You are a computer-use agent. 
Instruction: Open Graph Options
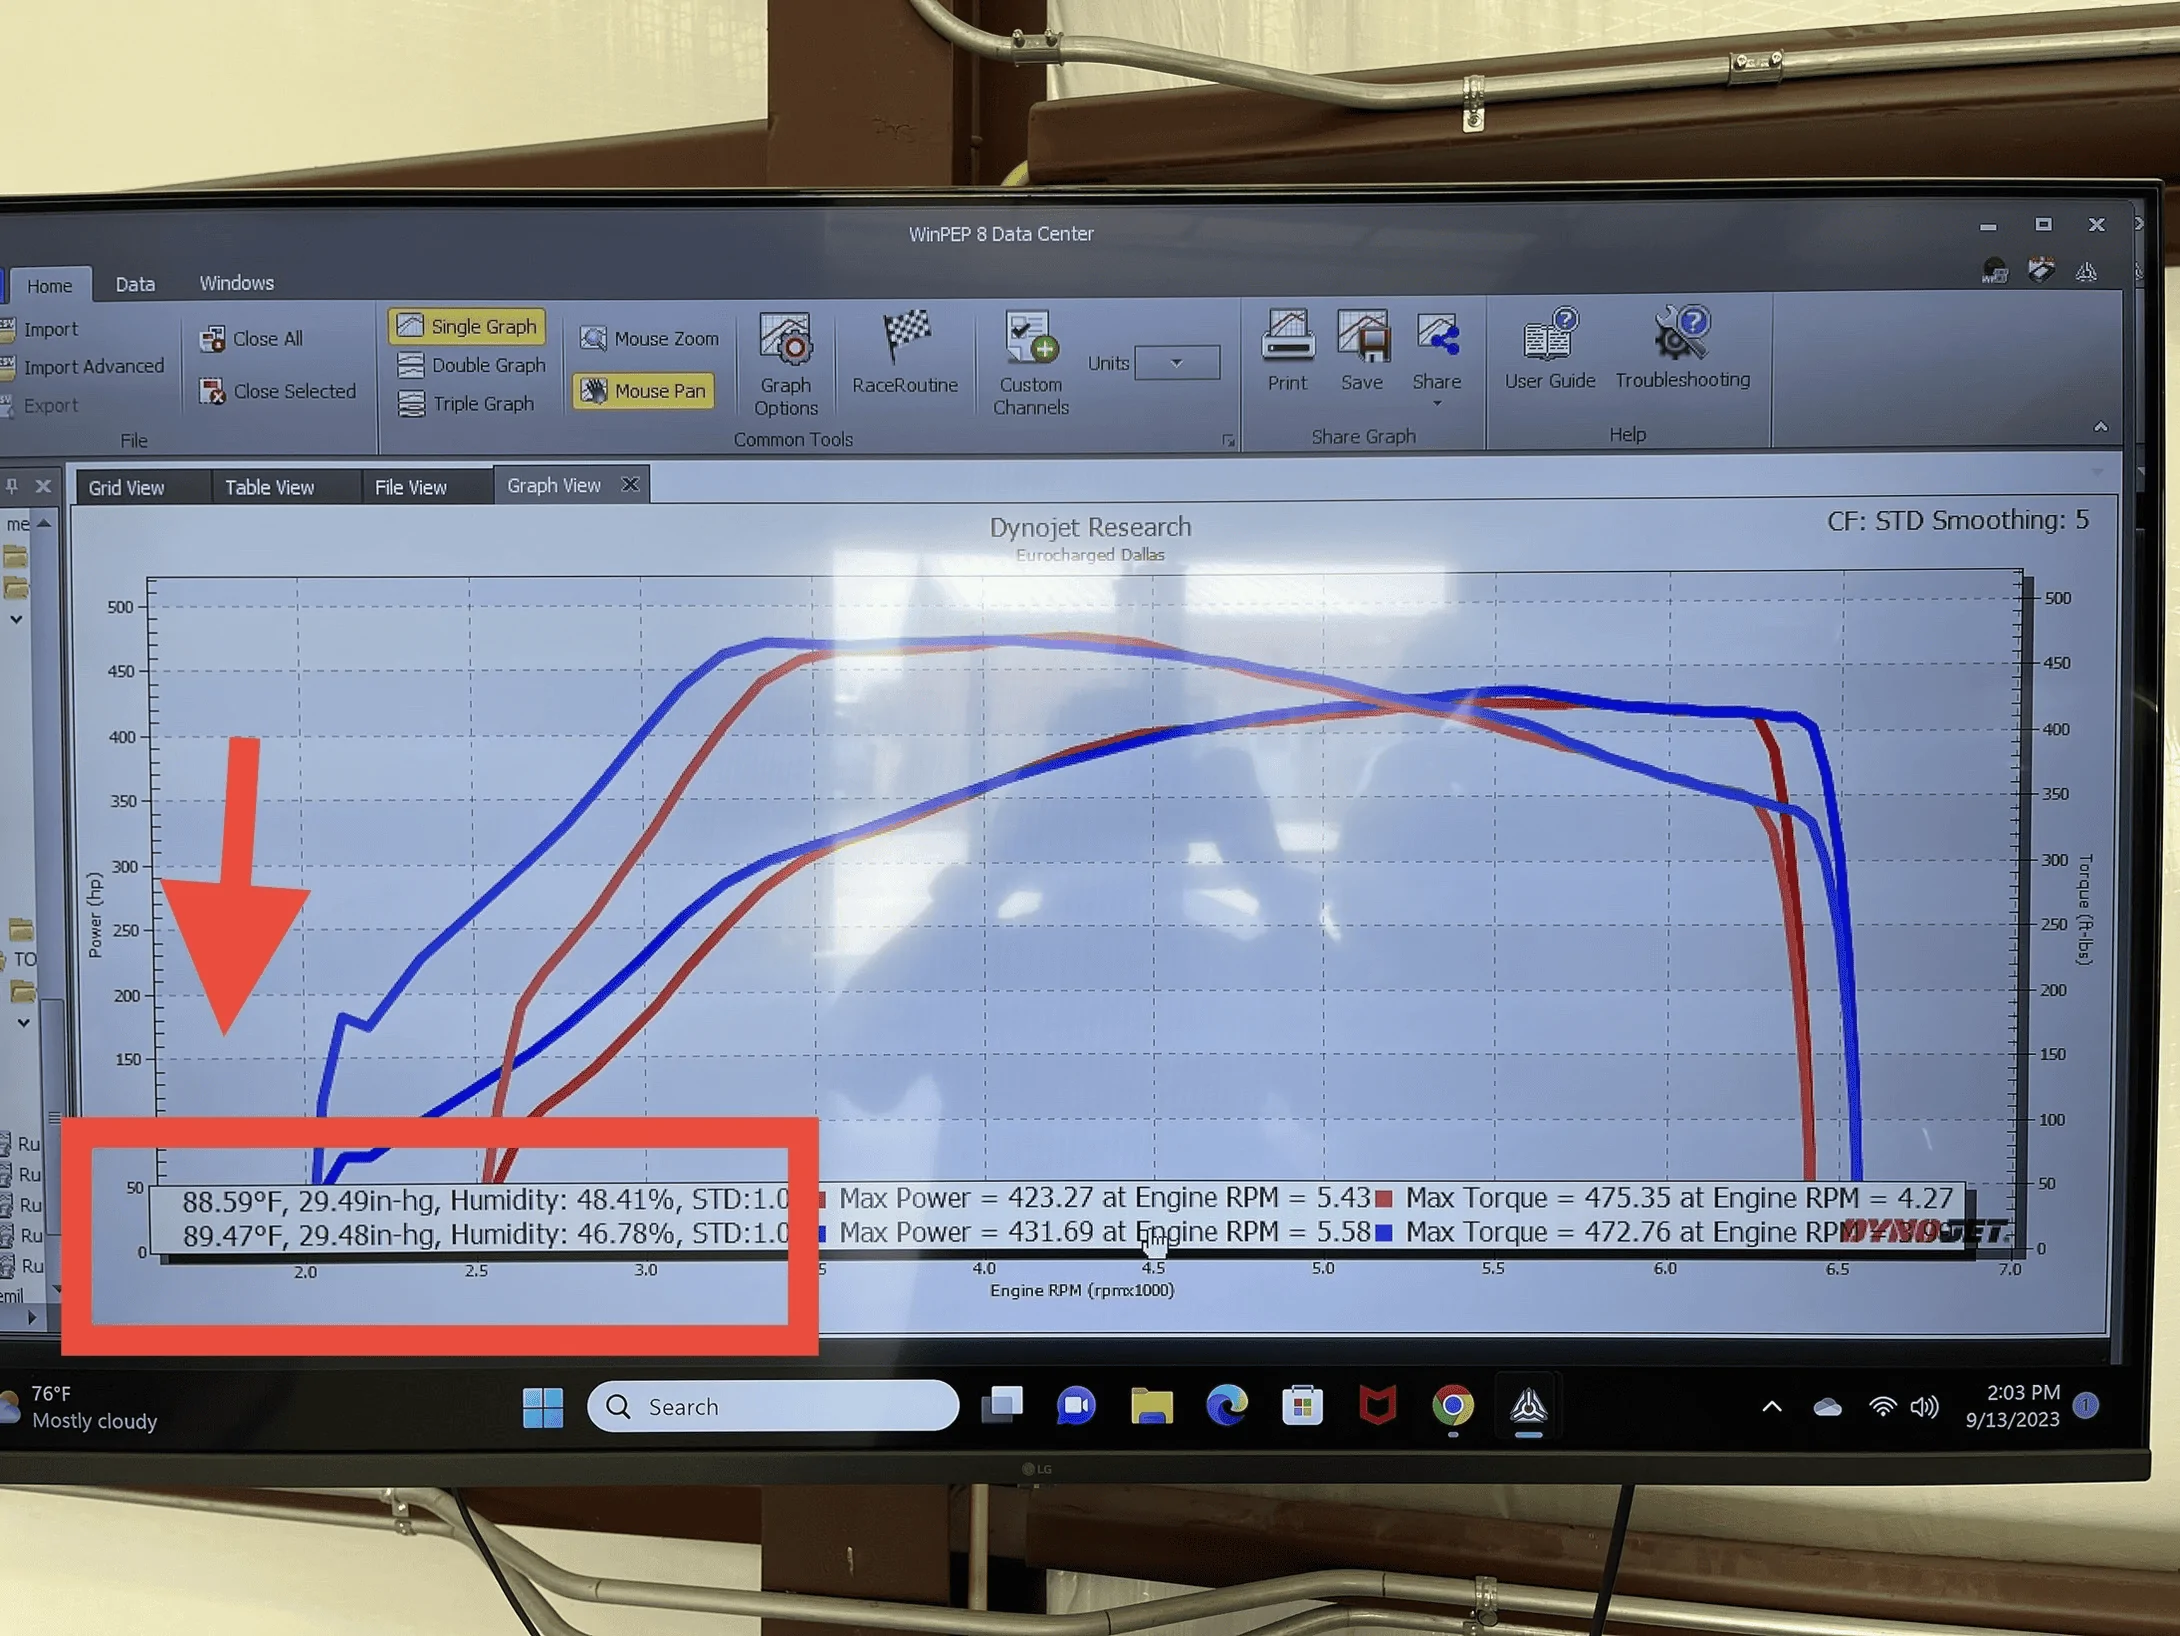[786, 364]
